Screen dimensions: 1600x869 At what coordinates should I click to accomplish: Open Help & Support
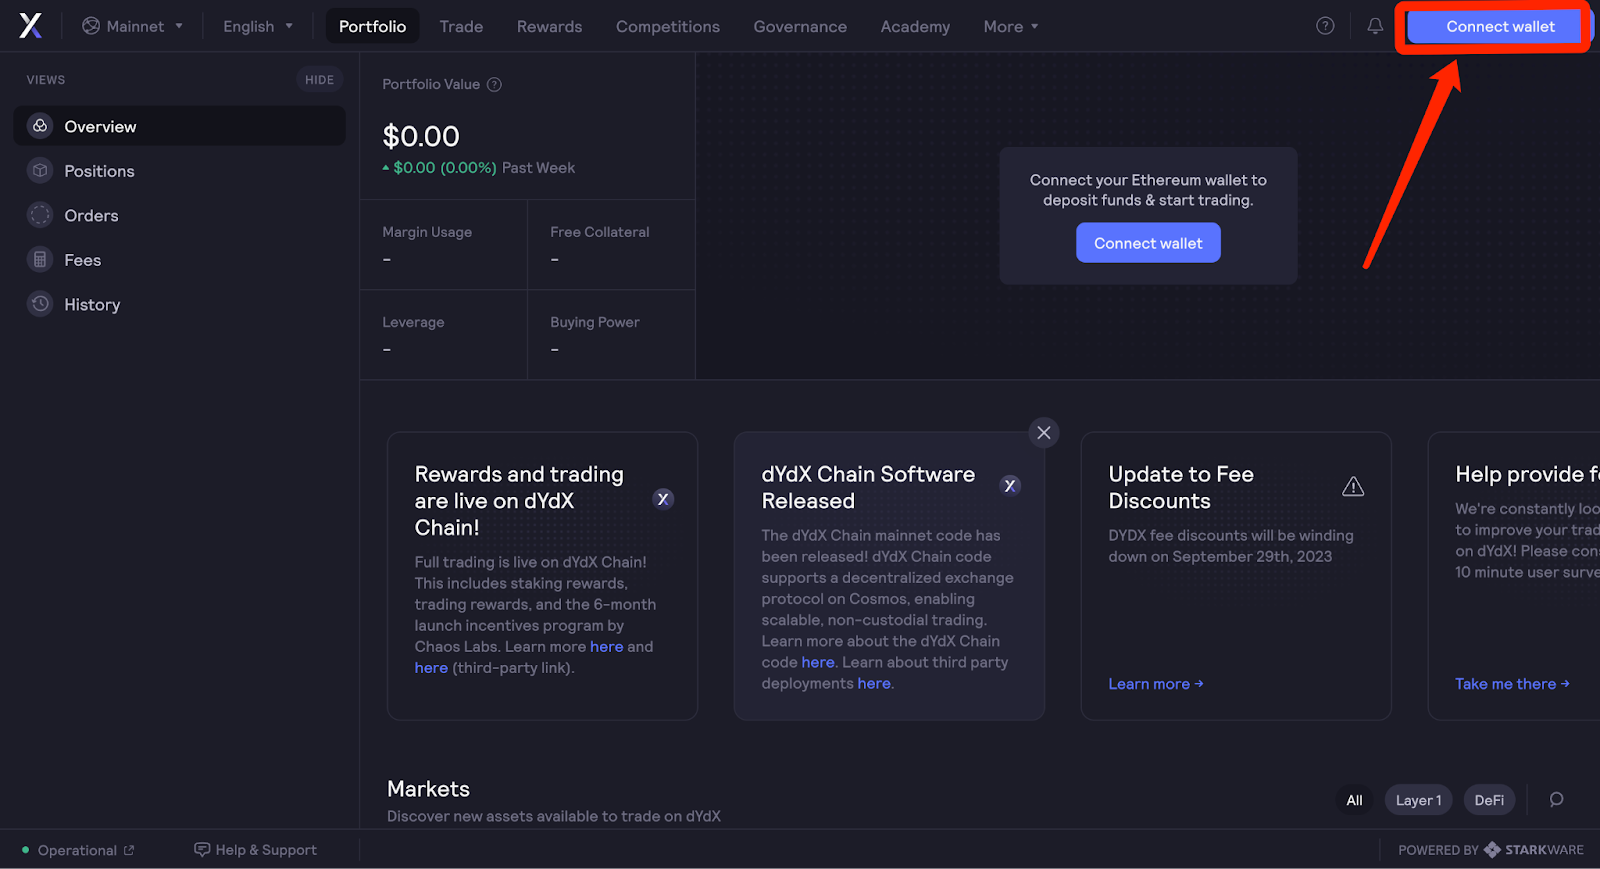[x=255, y=850]
